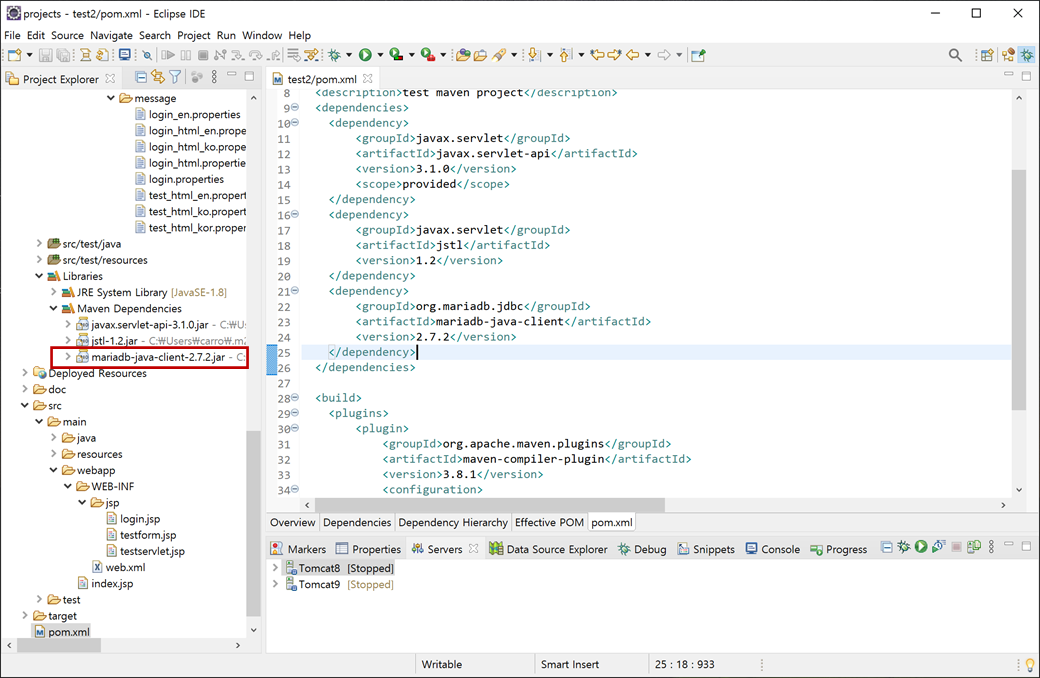Collapse All in Project Explorer
Viewport: 1040px width, 678px height.
141,78
